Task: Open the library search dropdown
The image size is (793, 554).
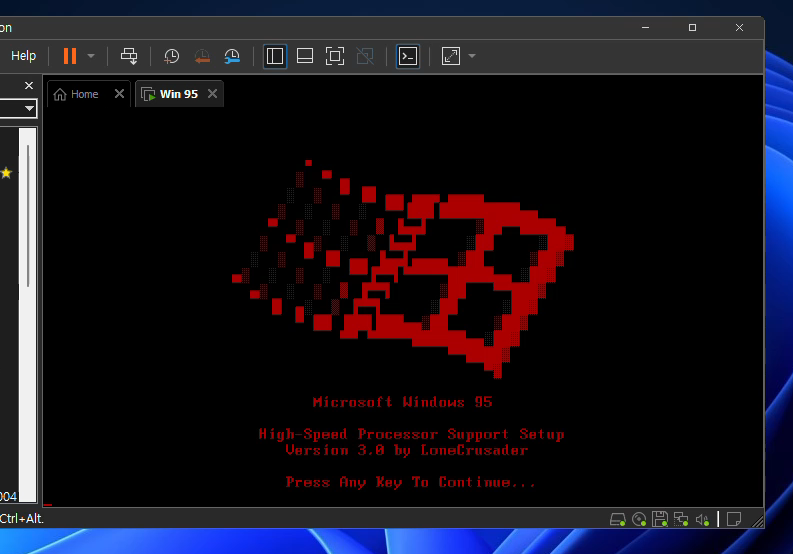Action: pos(29,108)
